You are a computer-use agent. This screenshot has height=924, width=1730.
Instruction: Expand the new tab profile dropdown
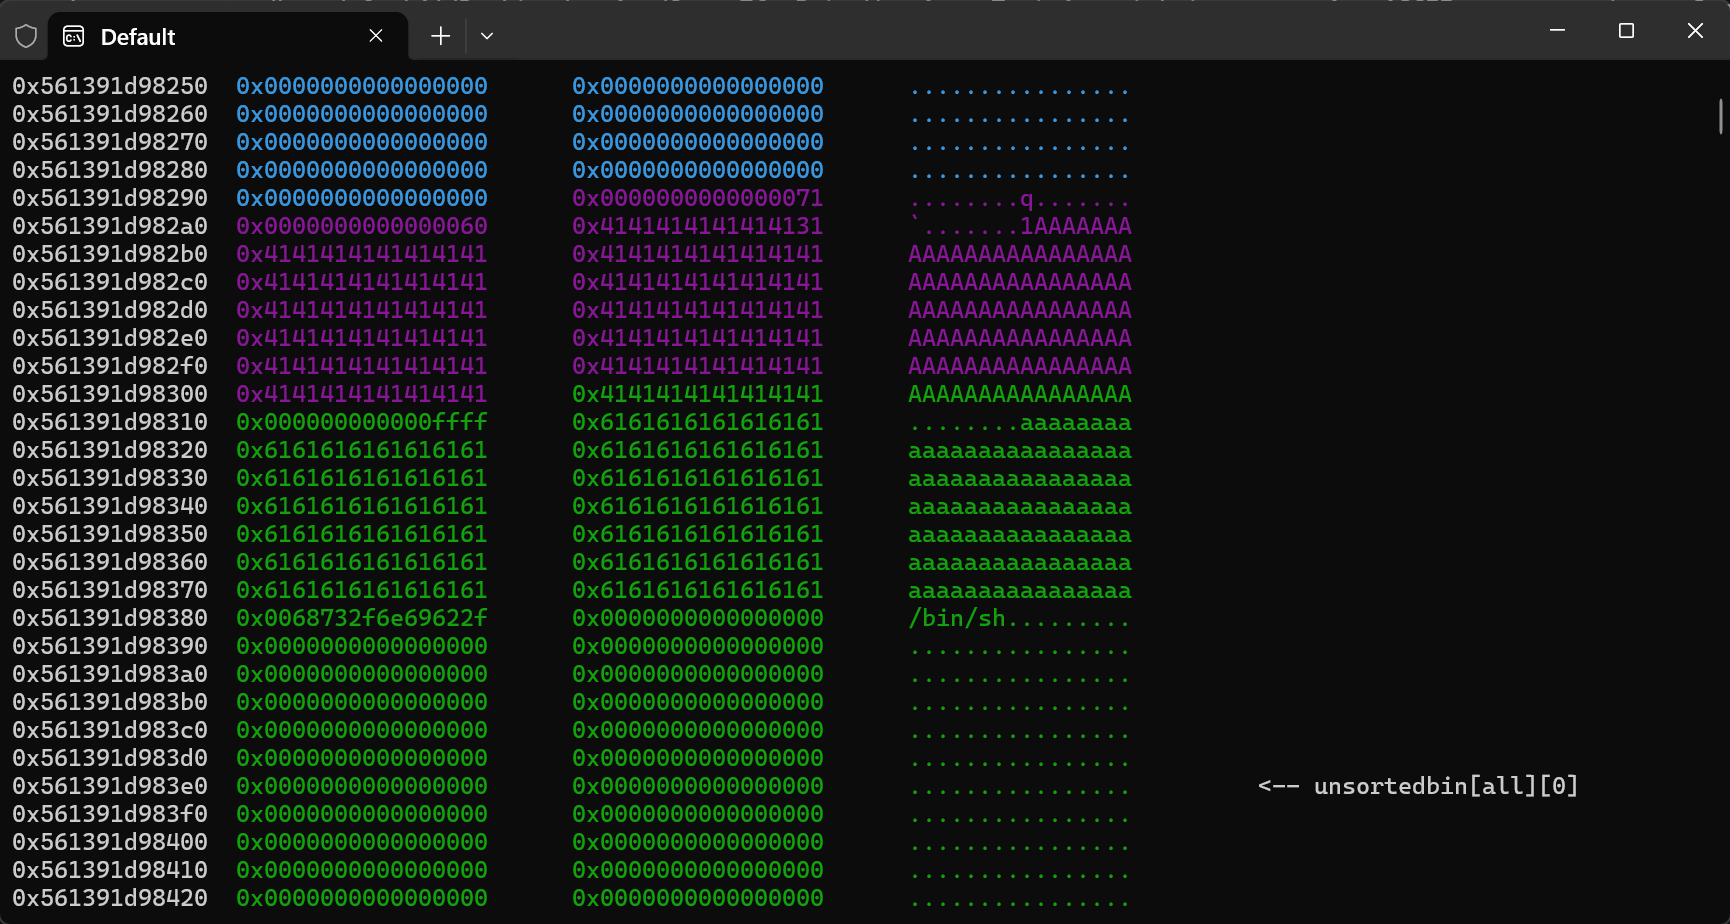[x=487, y=36]
